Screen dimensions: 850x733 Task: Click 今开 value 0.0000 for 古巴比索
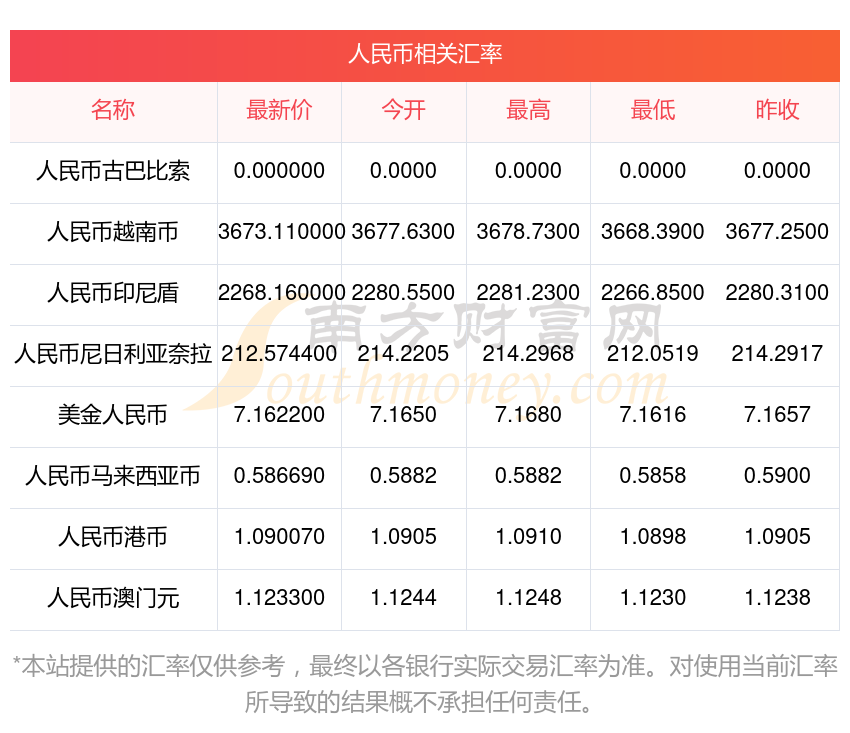pos(403,171)
